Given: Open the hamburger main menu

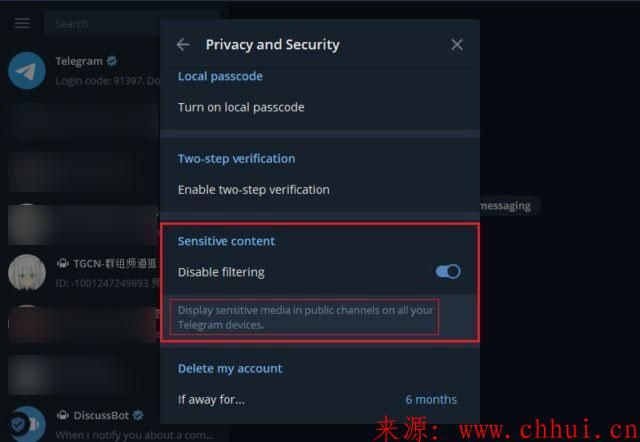Looking at the screenshot, I should tap(22, 23).
